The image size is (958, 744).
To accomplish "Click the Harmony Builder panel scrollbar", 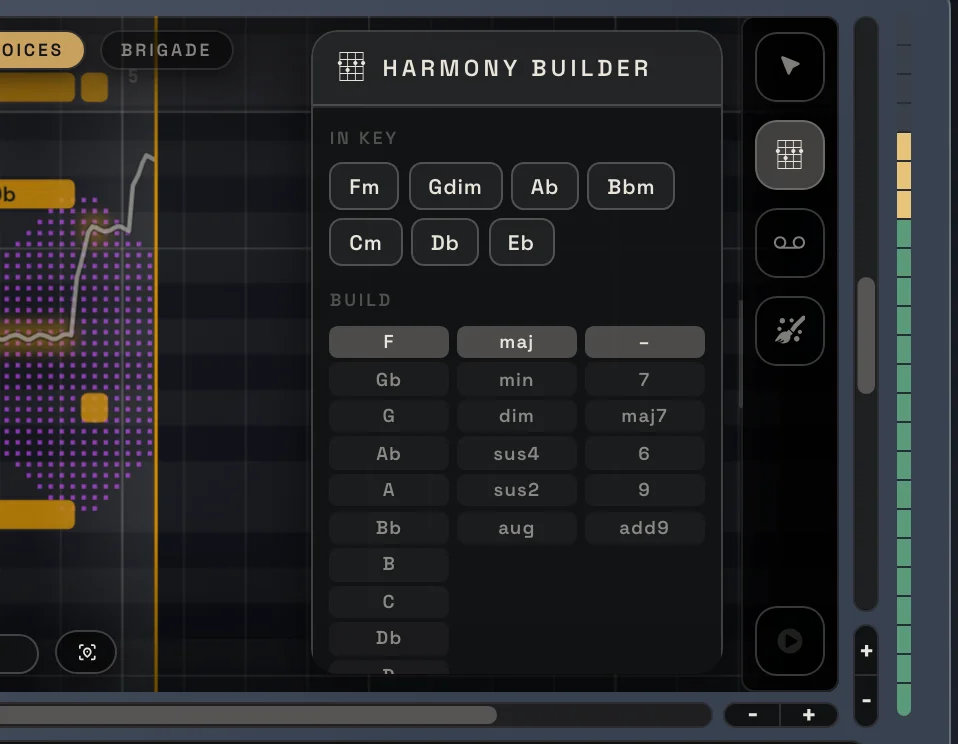I will (x=740, y=354).
